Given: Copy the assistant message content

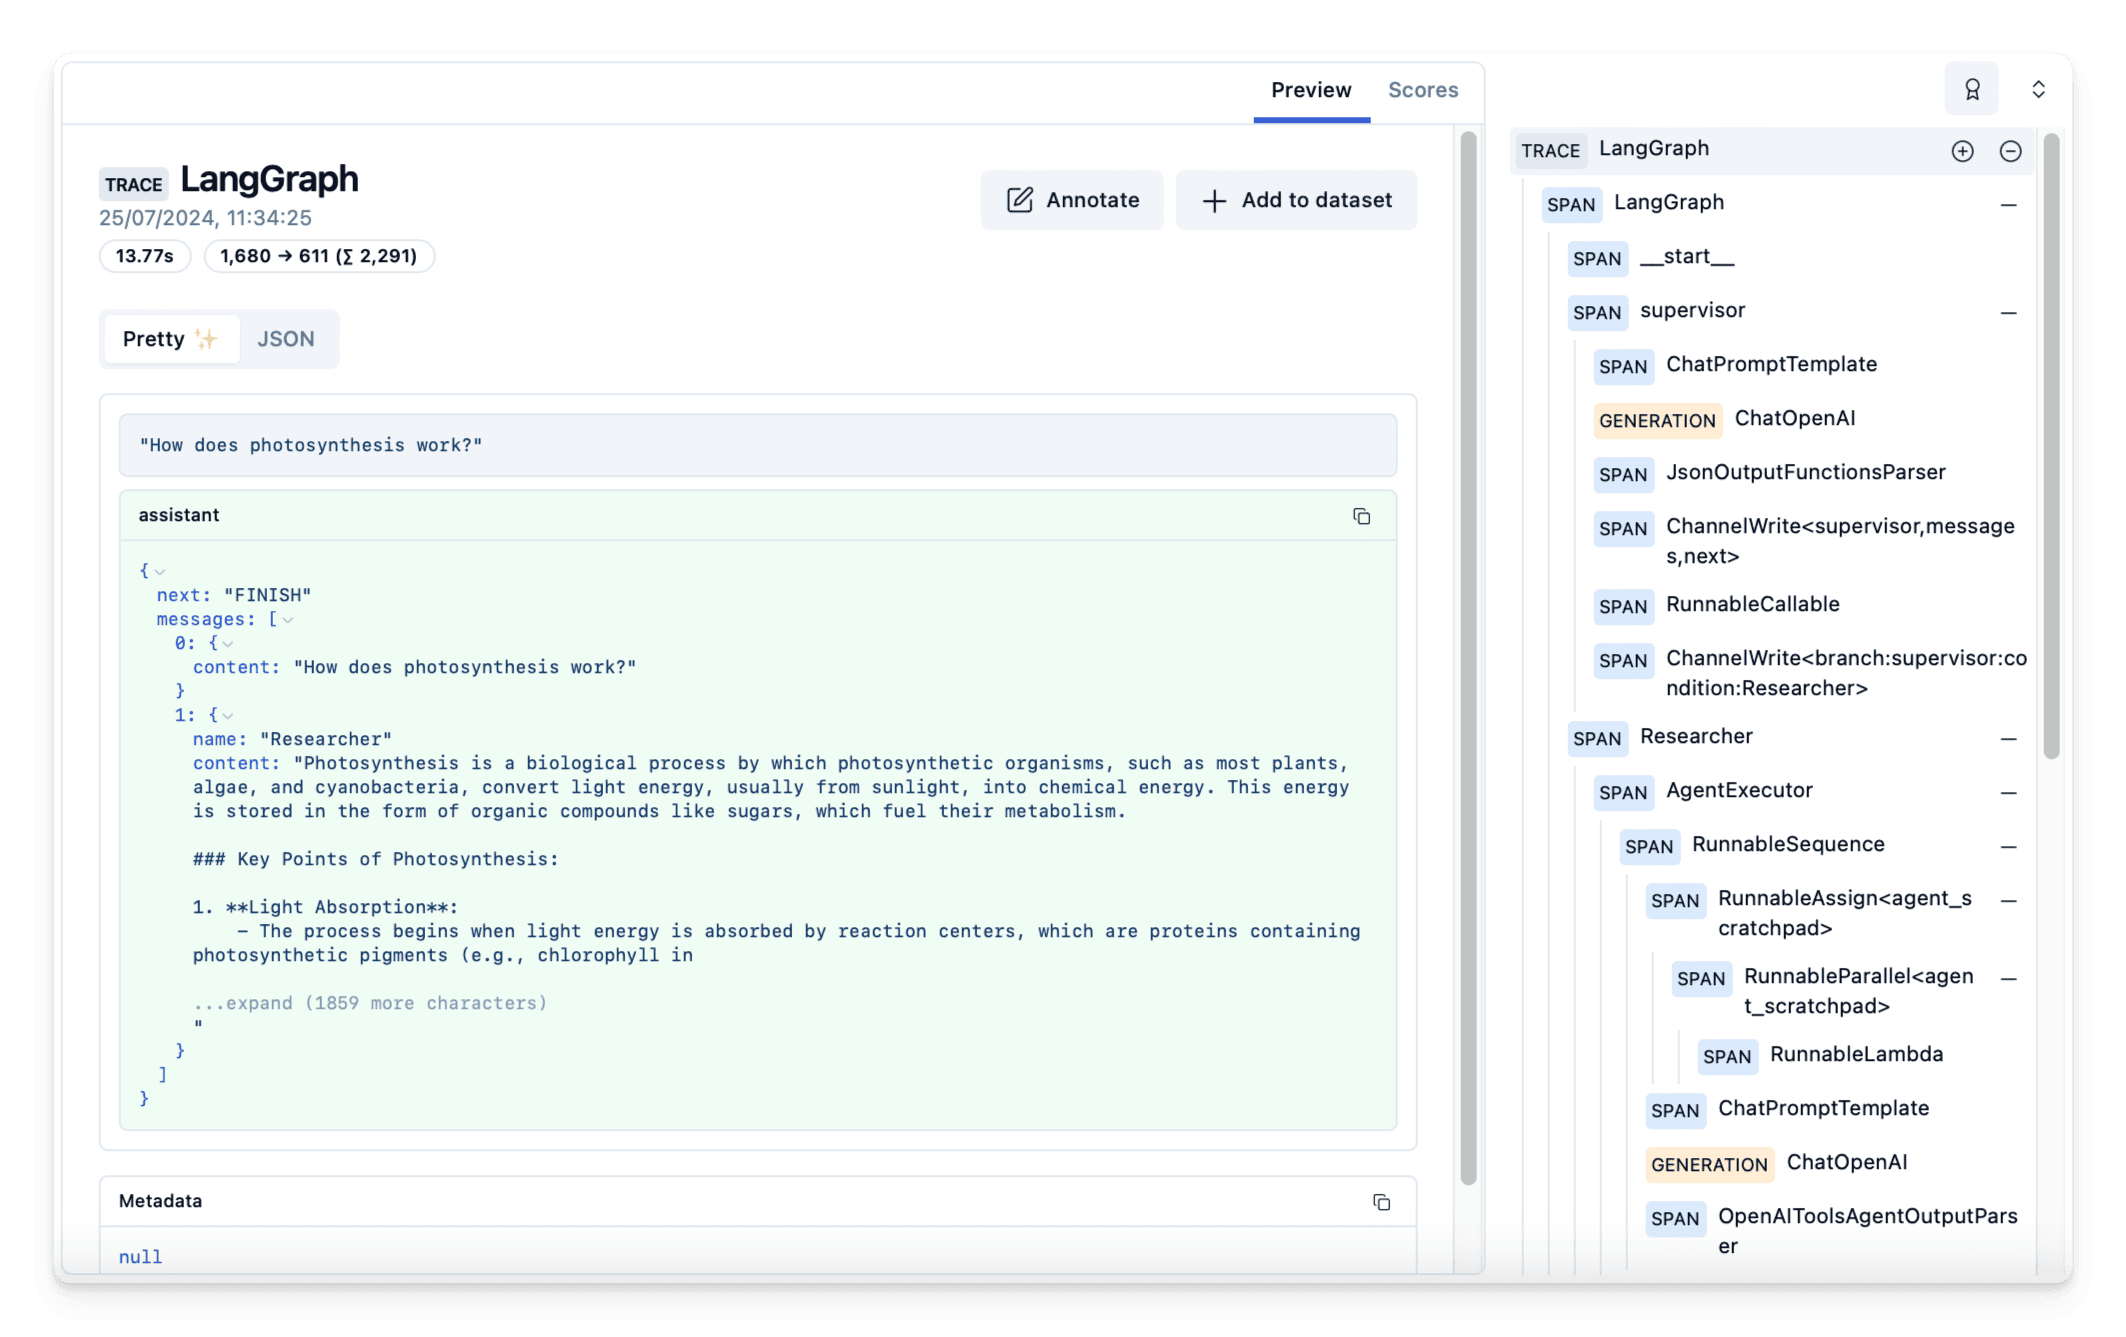Looking at the screenshot, I should pos(1361,516).
